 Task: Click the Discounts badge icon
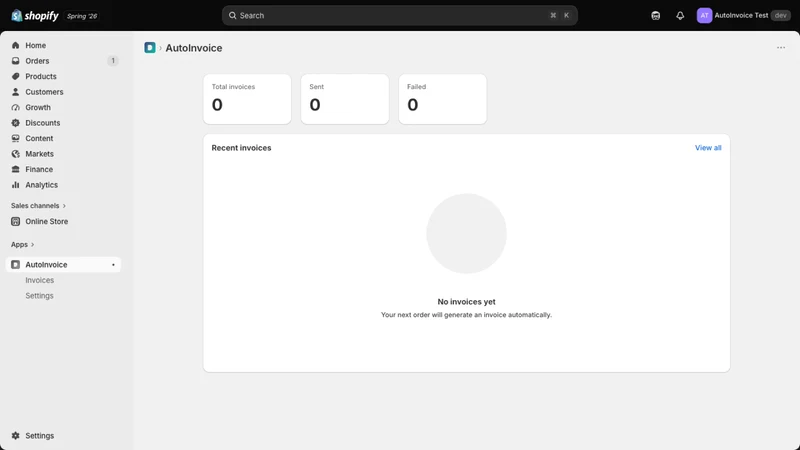pyautogui.click(x=15, y=123)
